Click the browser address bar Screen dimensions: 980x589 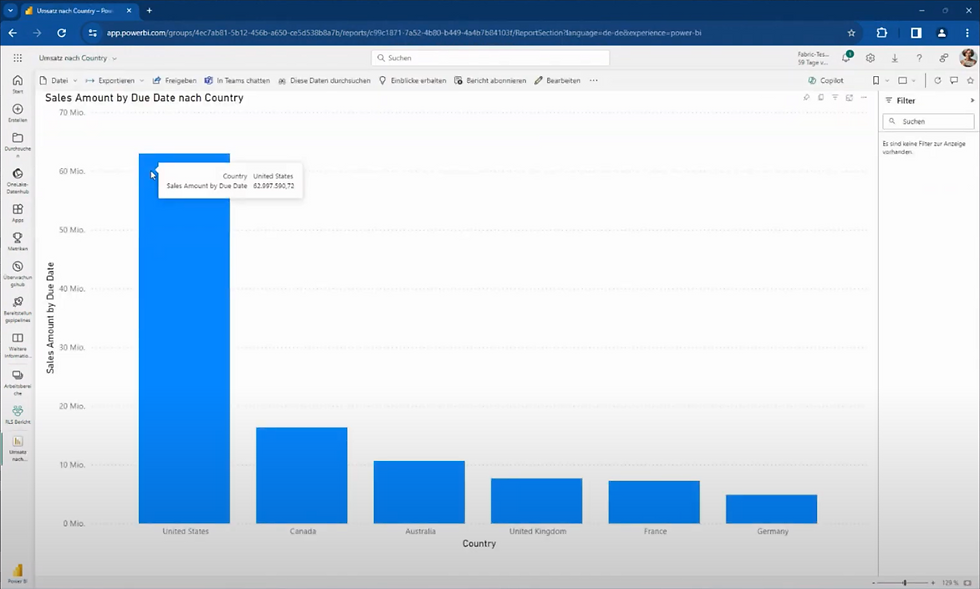(472, 33)
